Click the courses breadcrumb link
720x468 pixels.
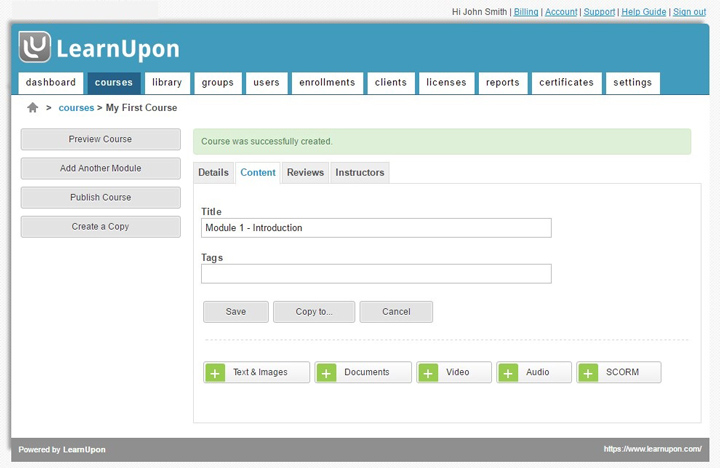tap(76, 108)
